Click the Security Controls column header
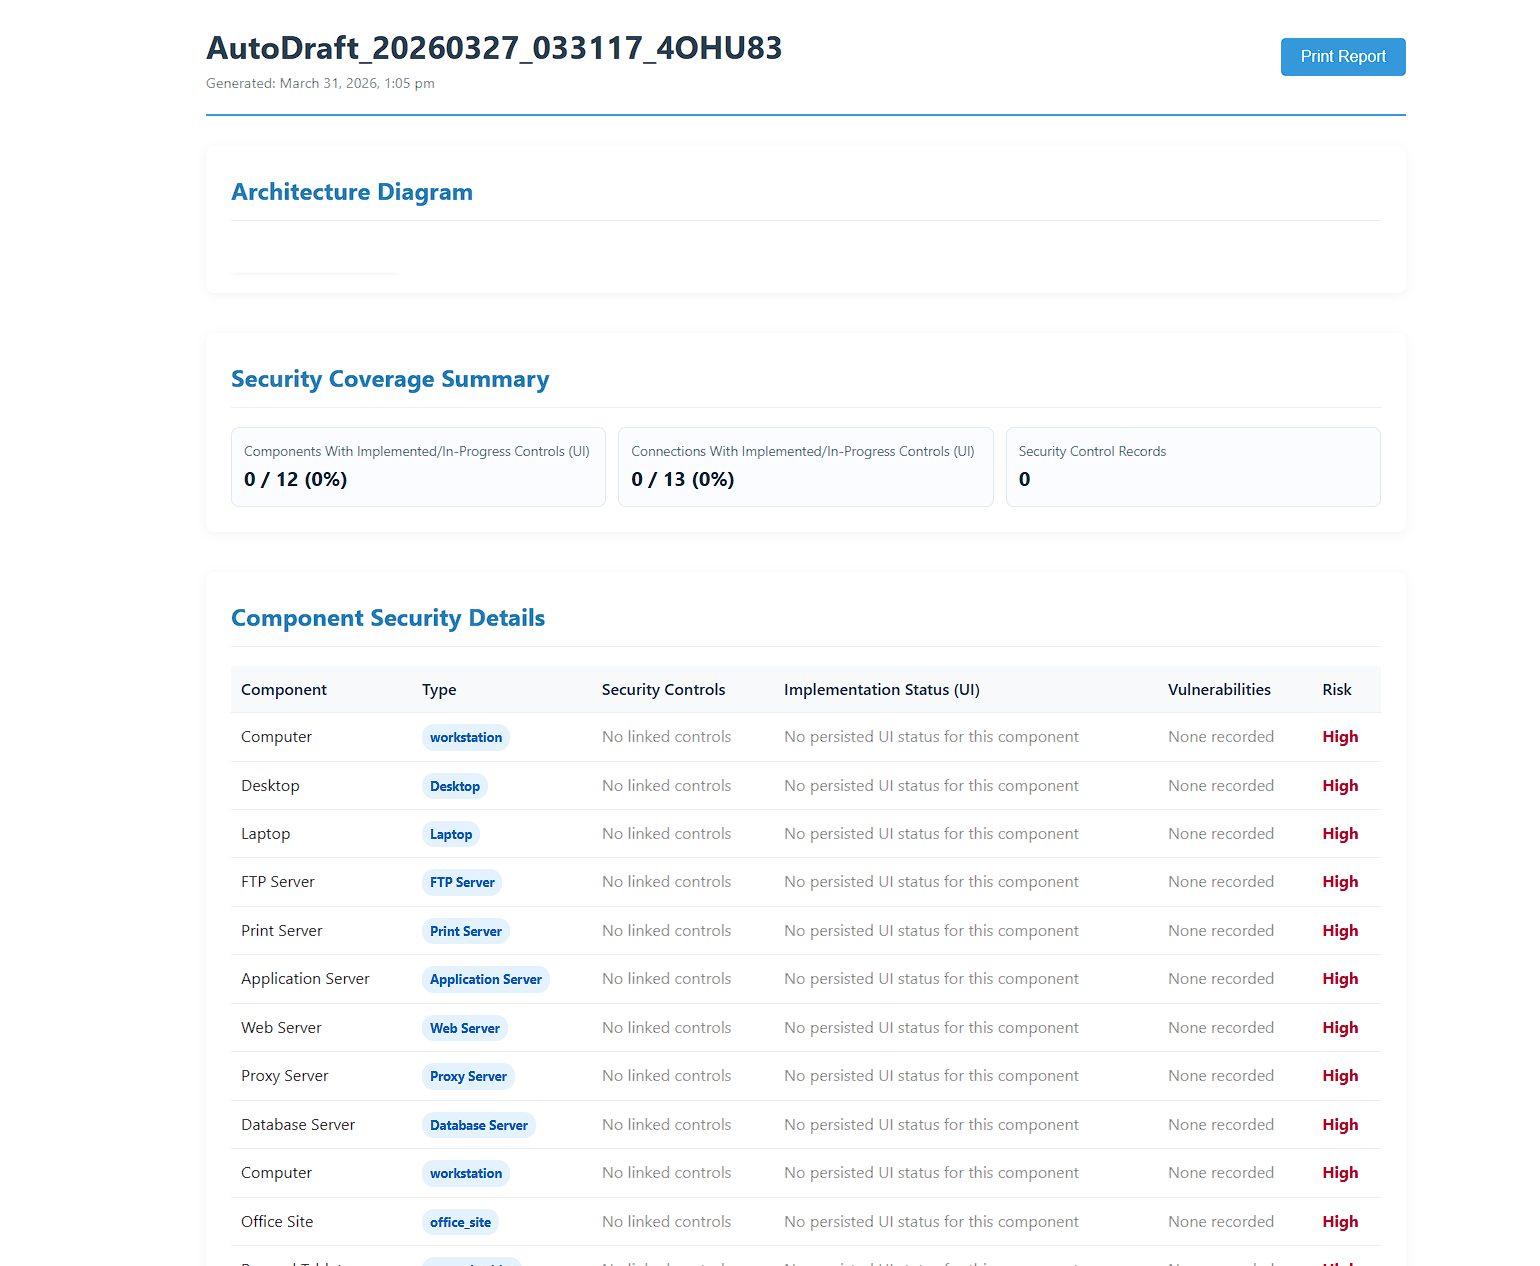This screenshot has height=1266, width=1540. pos(663,689)
